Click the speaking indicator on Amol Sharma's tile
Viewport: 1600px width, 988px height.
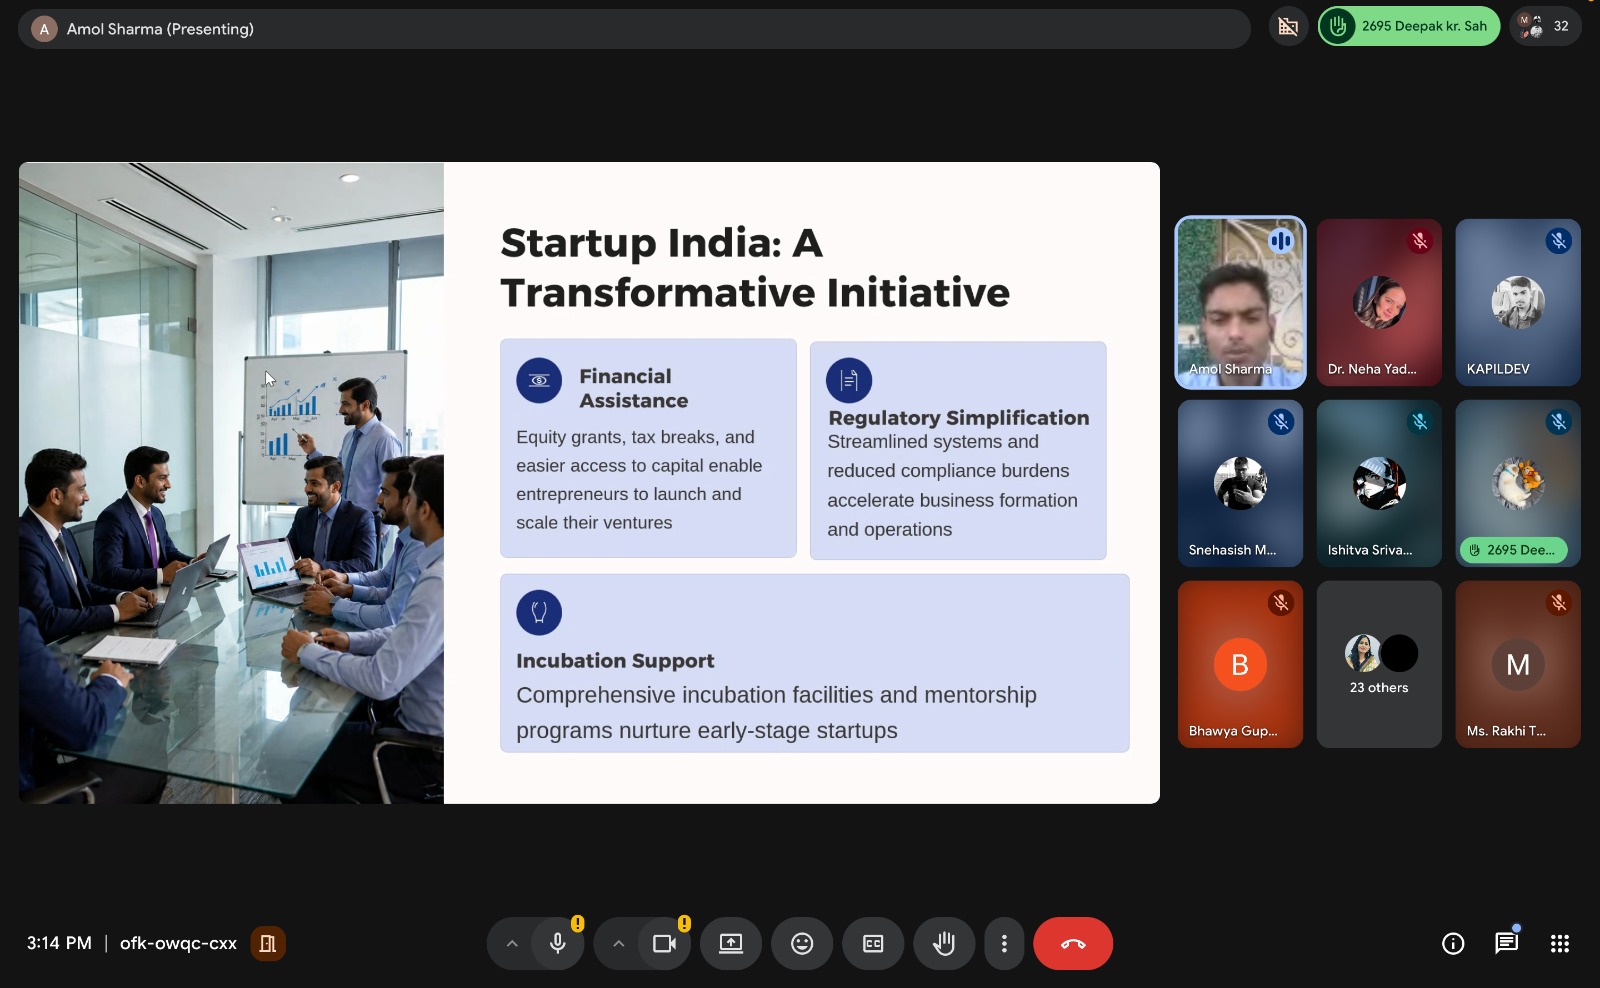pos(1281,241)
